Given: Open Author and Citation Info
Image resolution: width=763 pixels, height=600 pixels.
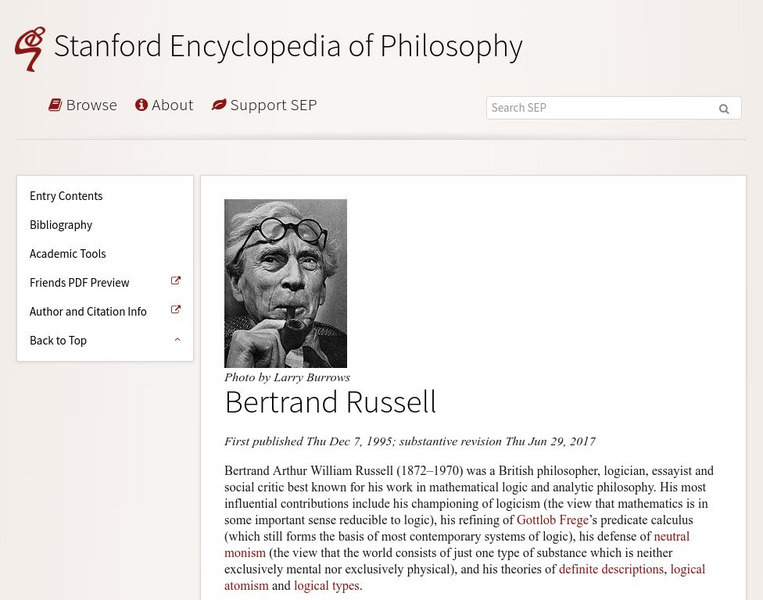Looking at the screenshot, I should click(88, 312).
